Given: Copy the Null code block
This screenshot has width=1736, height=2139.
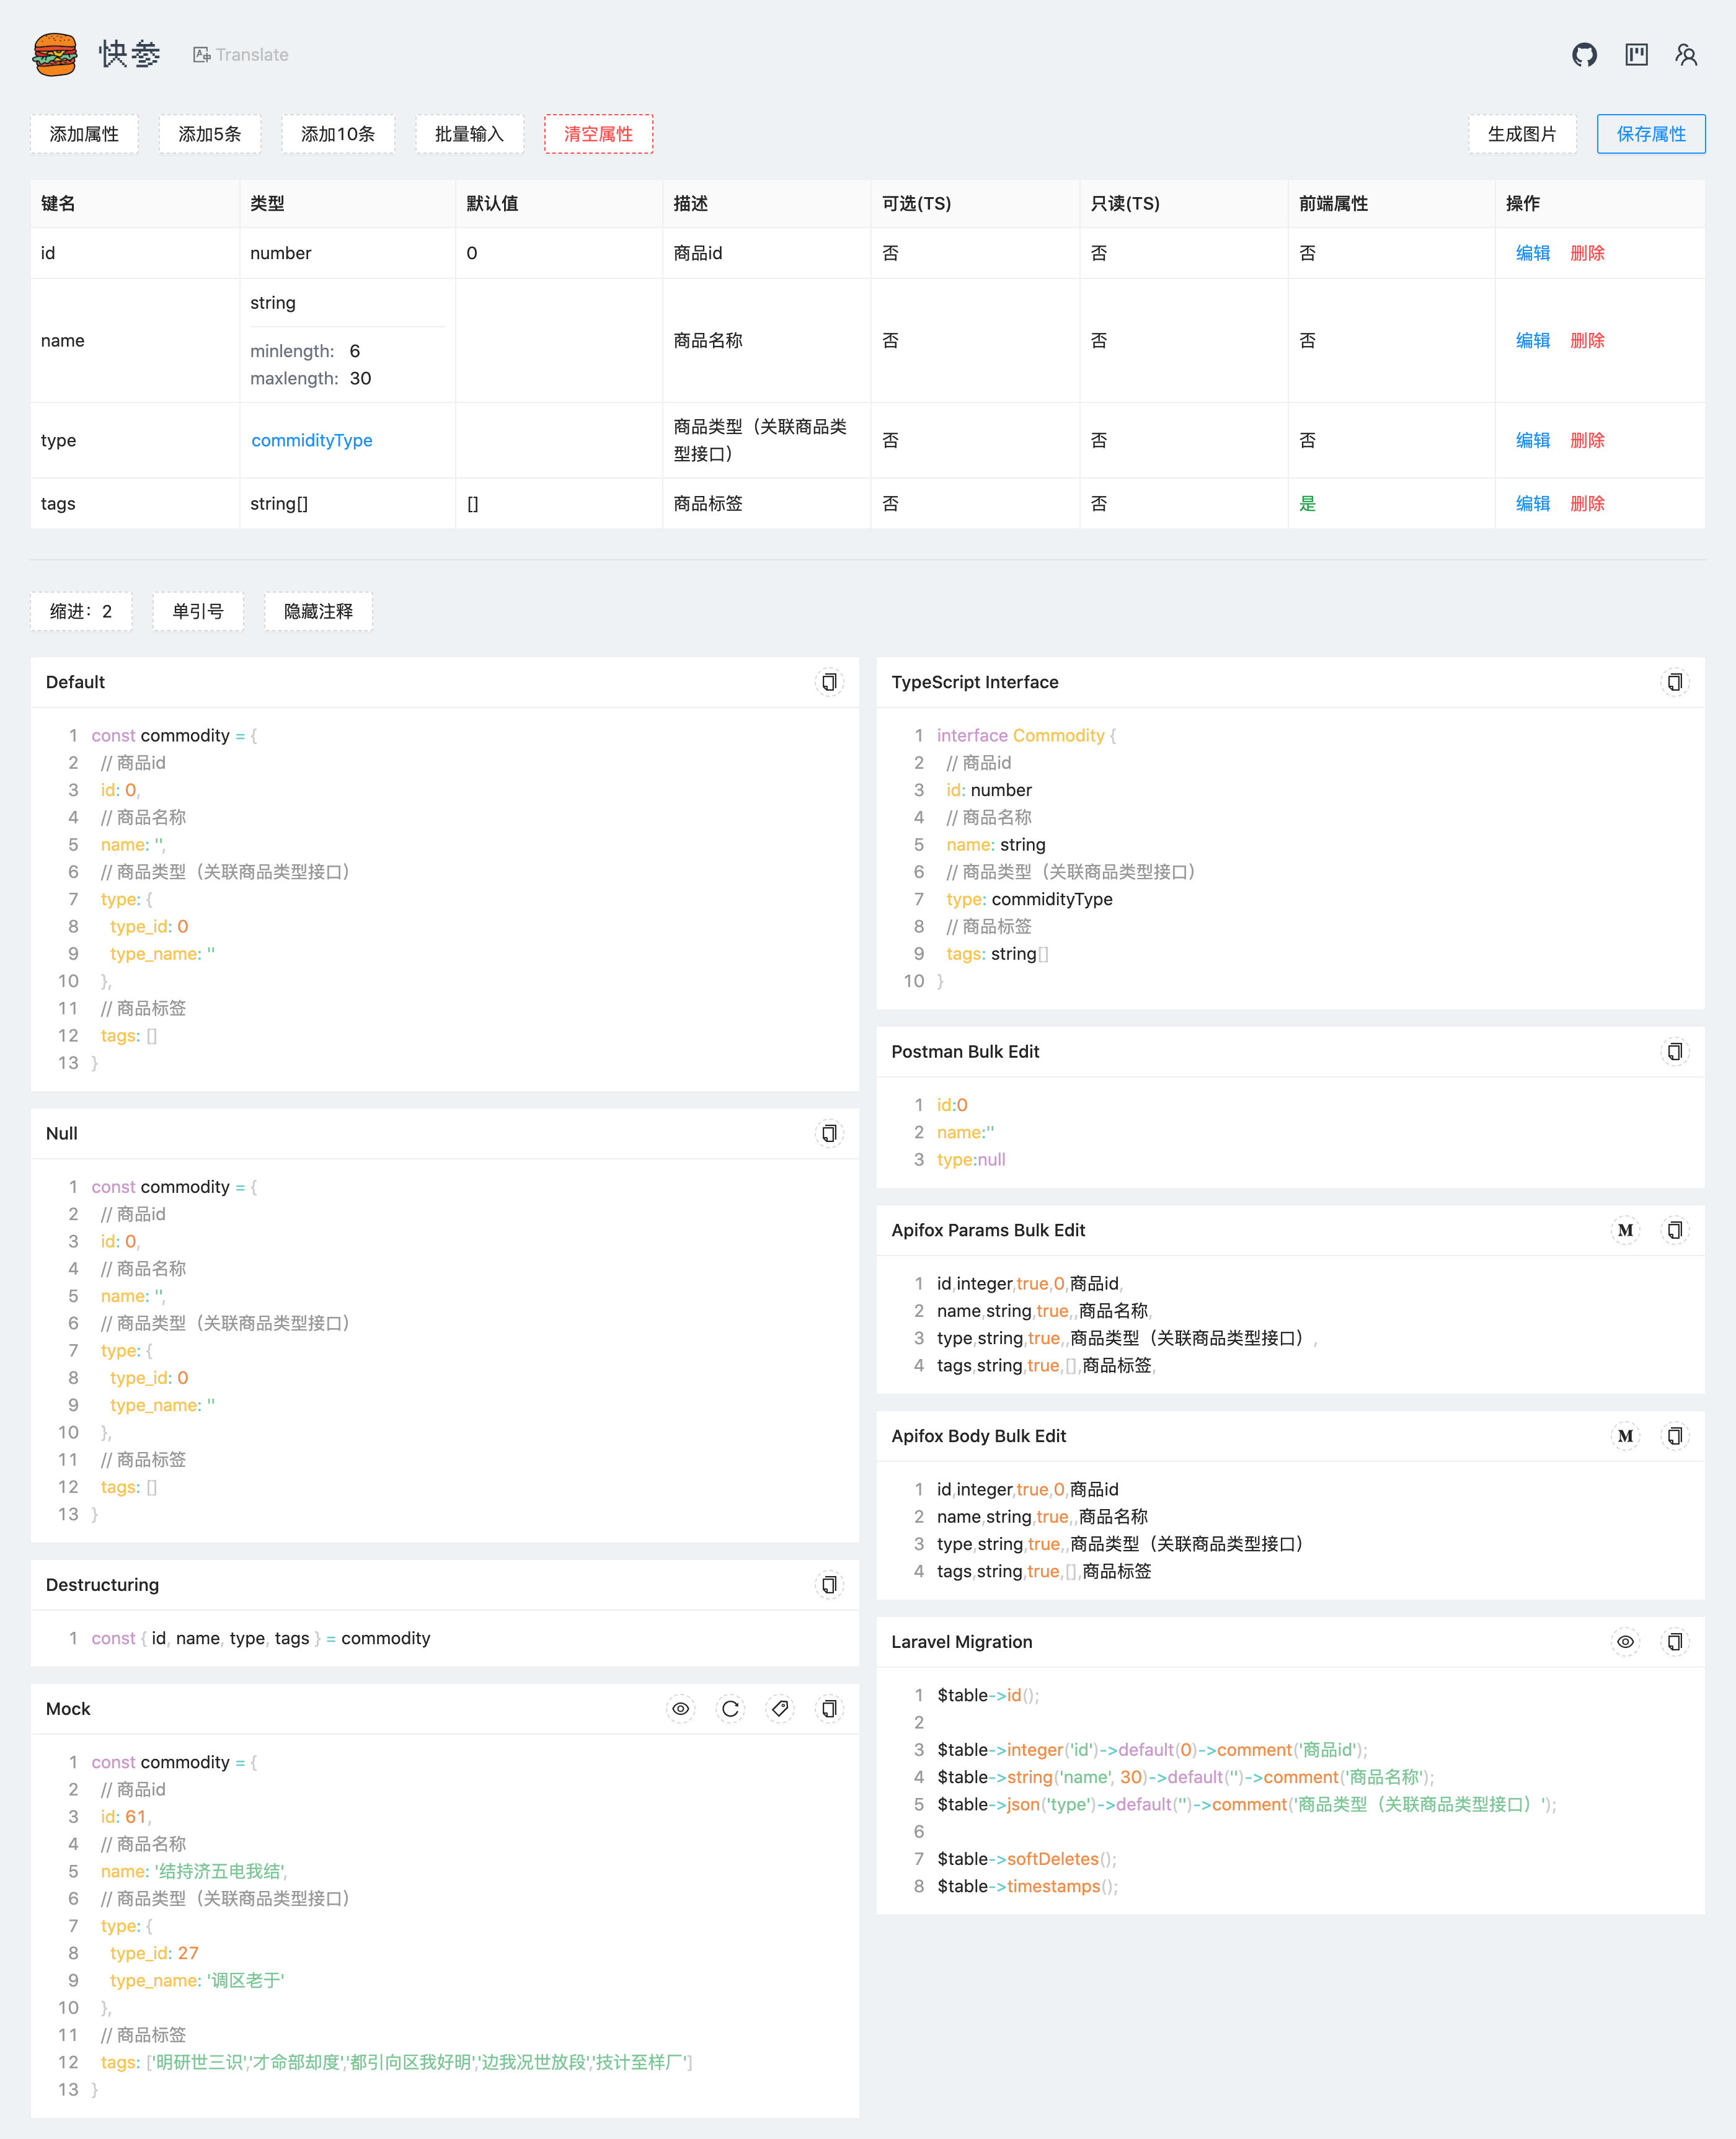Looking at the screenshot, I should click(x=829, y=1133).
